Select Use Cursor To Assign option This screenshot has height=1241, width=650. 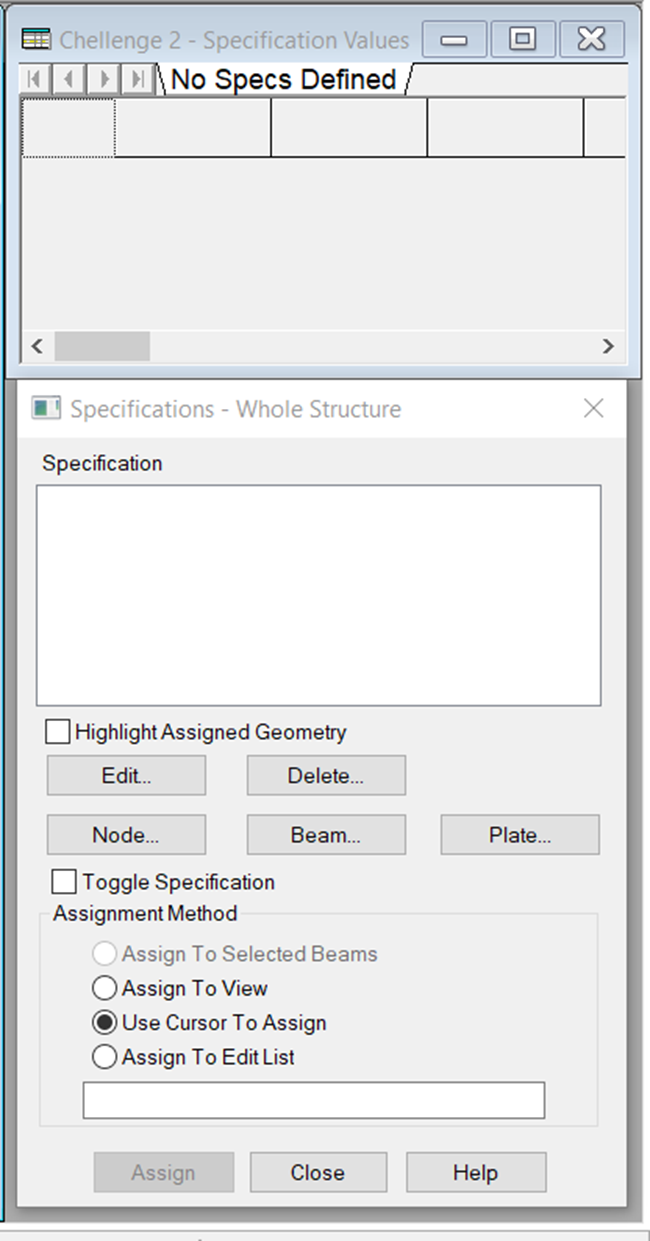click(105, 1022)
